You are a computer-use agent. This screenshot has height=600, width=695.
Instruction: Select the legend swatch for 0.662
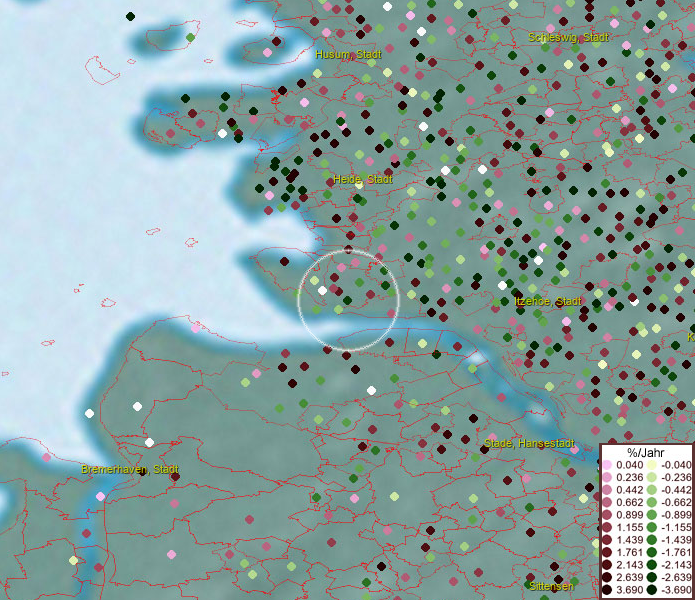point(607,503)
